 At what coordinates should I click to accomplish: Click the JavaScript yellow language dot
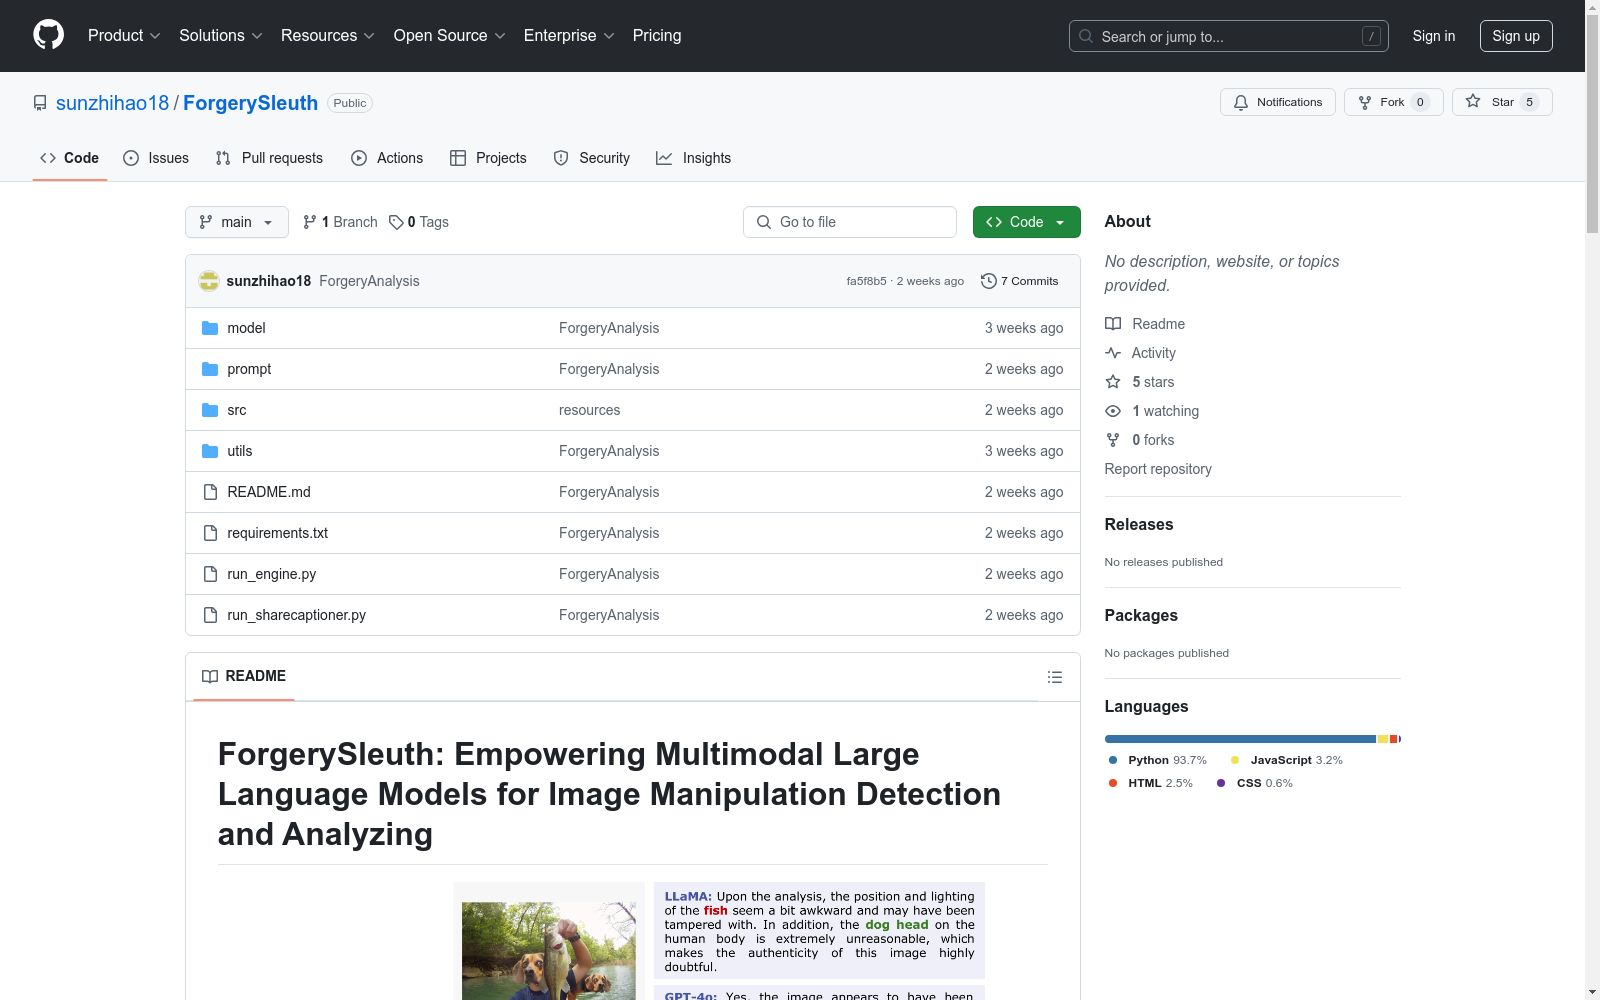point(1235,760)
